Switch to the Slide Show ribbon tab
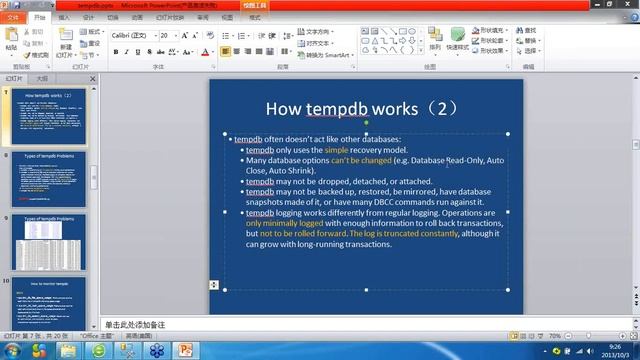The height and width of the screenshot is (360, 640). coord(170,18)
